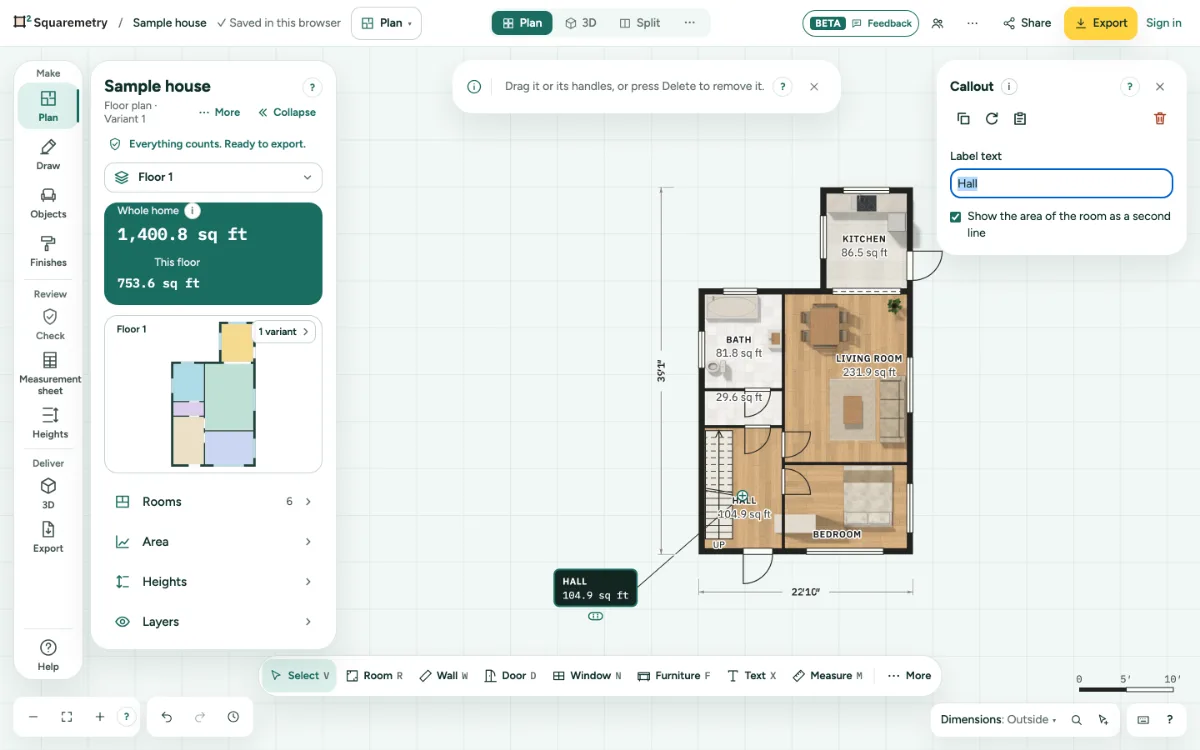Open keyboard shortcuts icon
The image size is (1200, 750).
click(x=1144, y=720)
